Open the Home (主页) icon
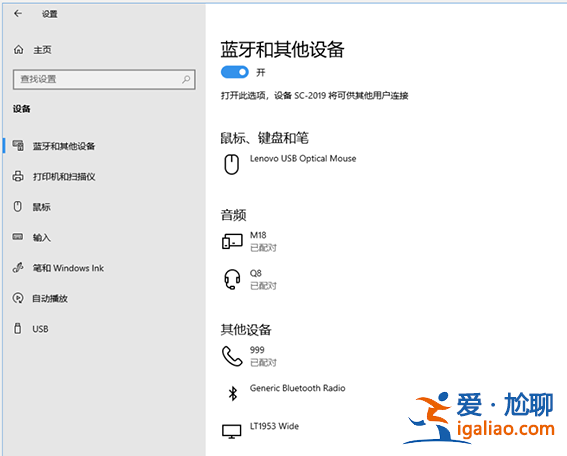The height and width of the screenshot is (456, 567). coord(18,50)
